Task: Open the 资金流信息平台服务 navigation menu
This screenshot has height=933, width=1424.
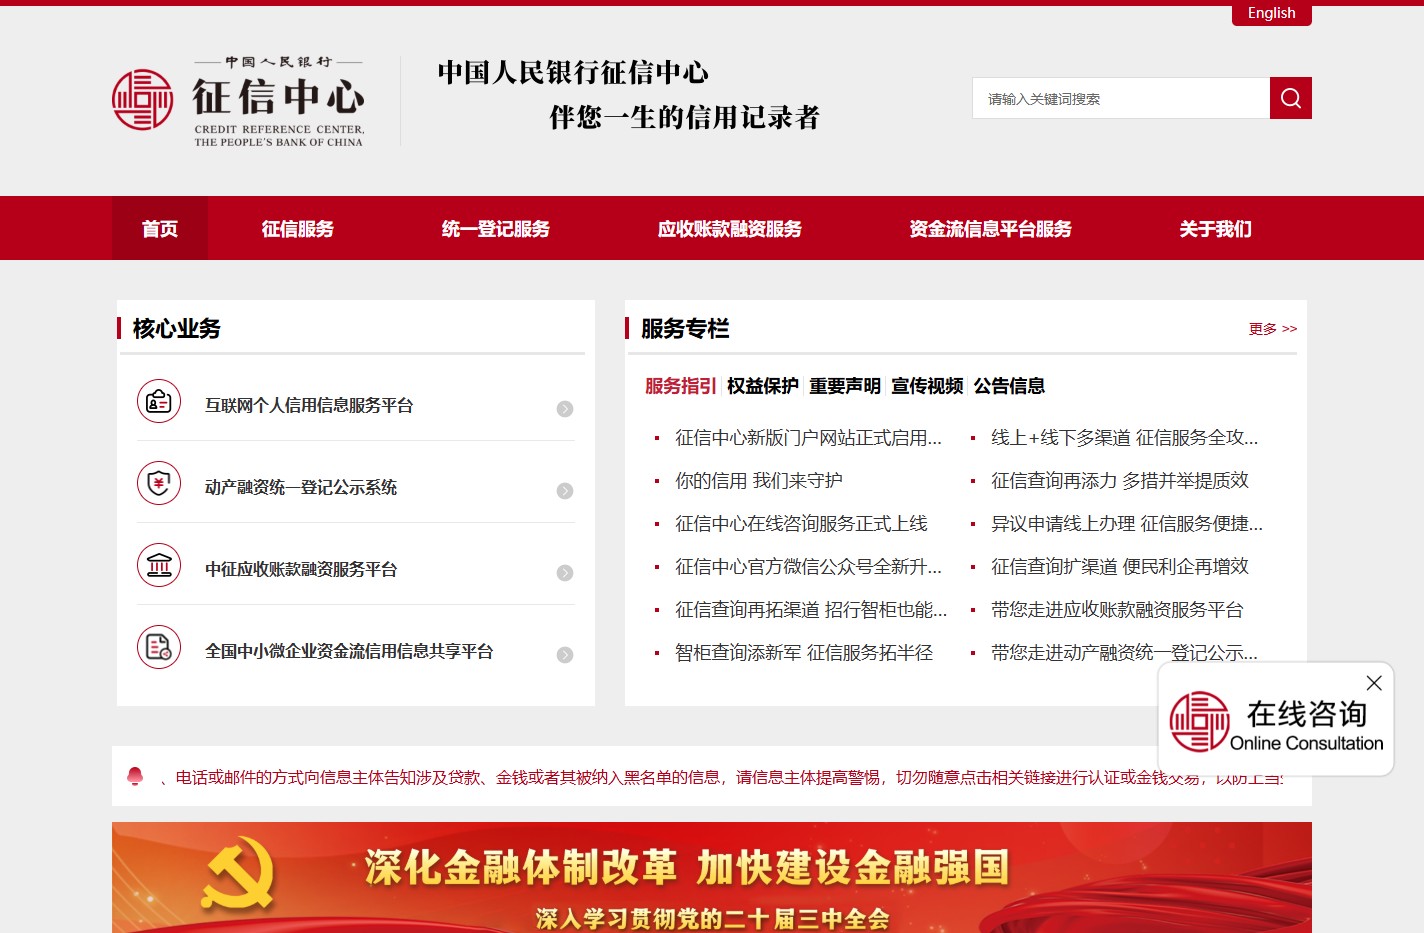Action: [x=991, y=228]
